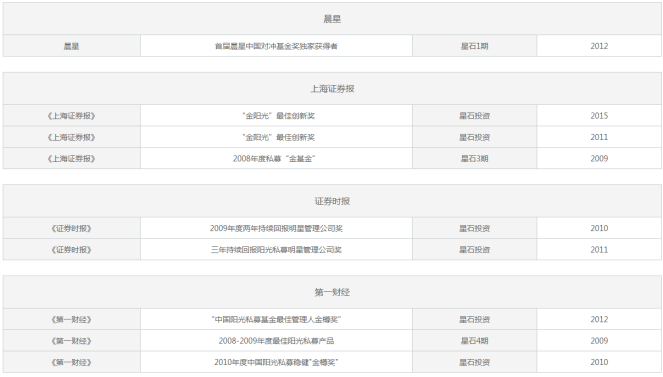Click the 2010年度中国阳光私募稳健"金樽奖" cell
This screenshot has width=663, height=377.
pyautogui.click(x=276, y=362)
